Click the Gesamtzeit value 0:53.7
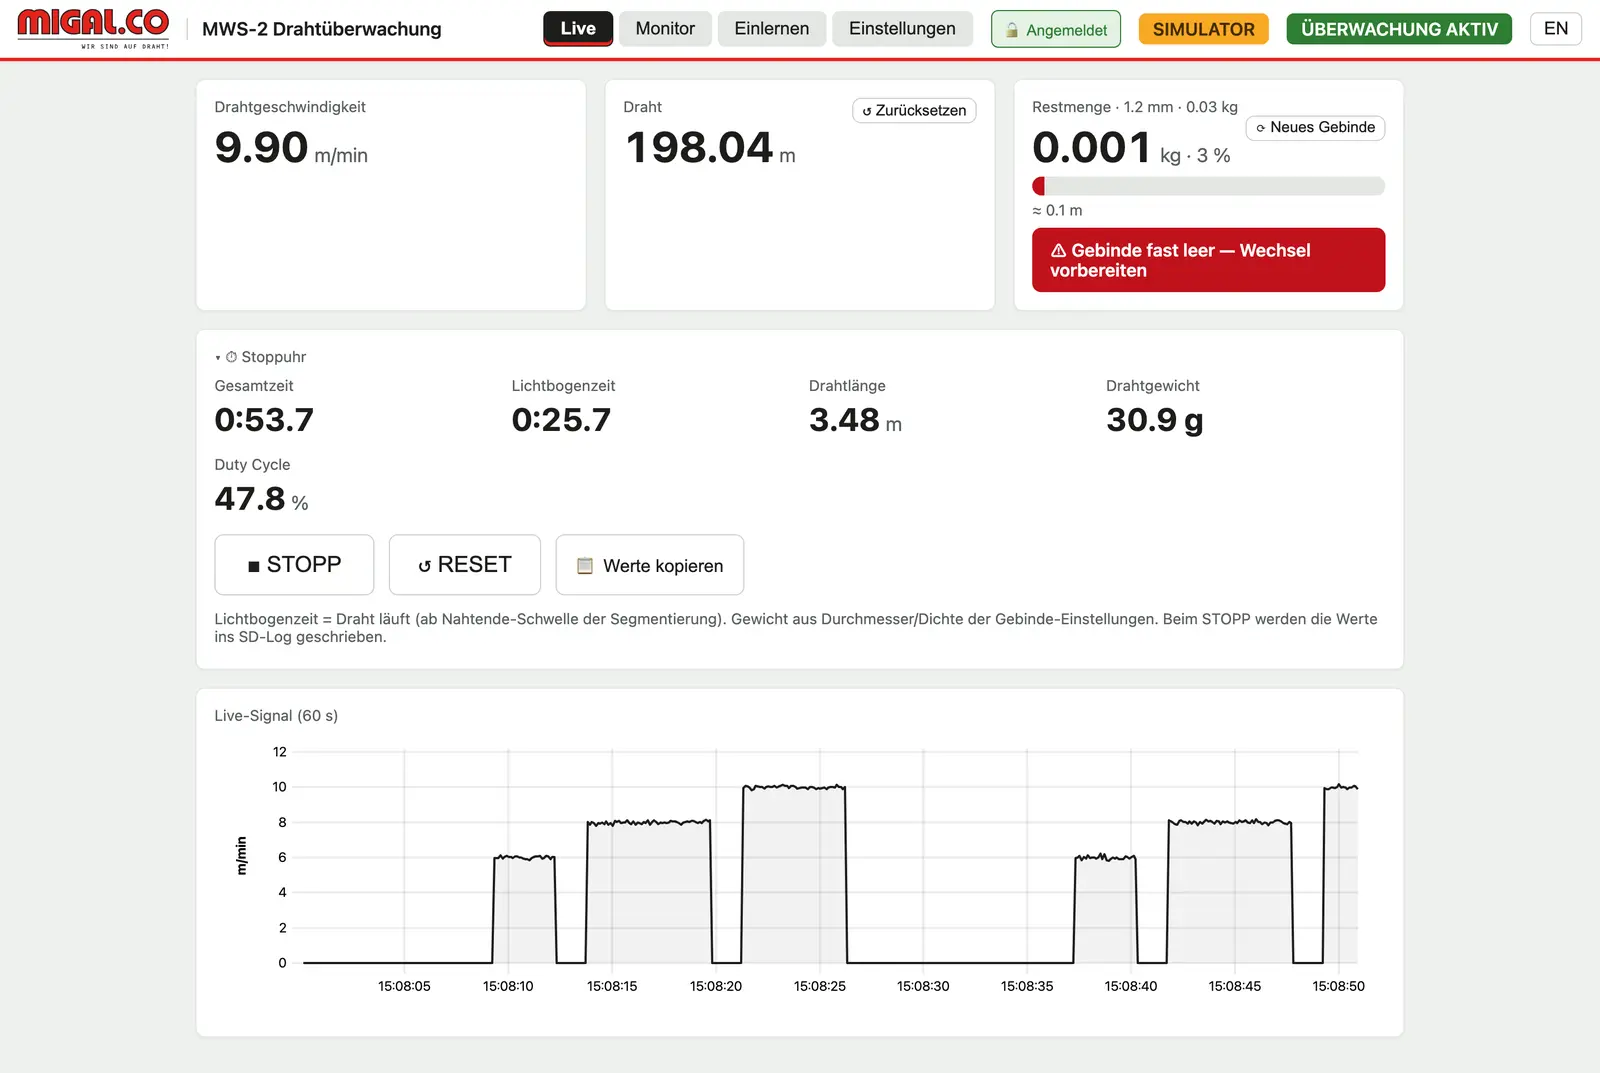This screenshot has width=1600, height=1073. point(264,420)
